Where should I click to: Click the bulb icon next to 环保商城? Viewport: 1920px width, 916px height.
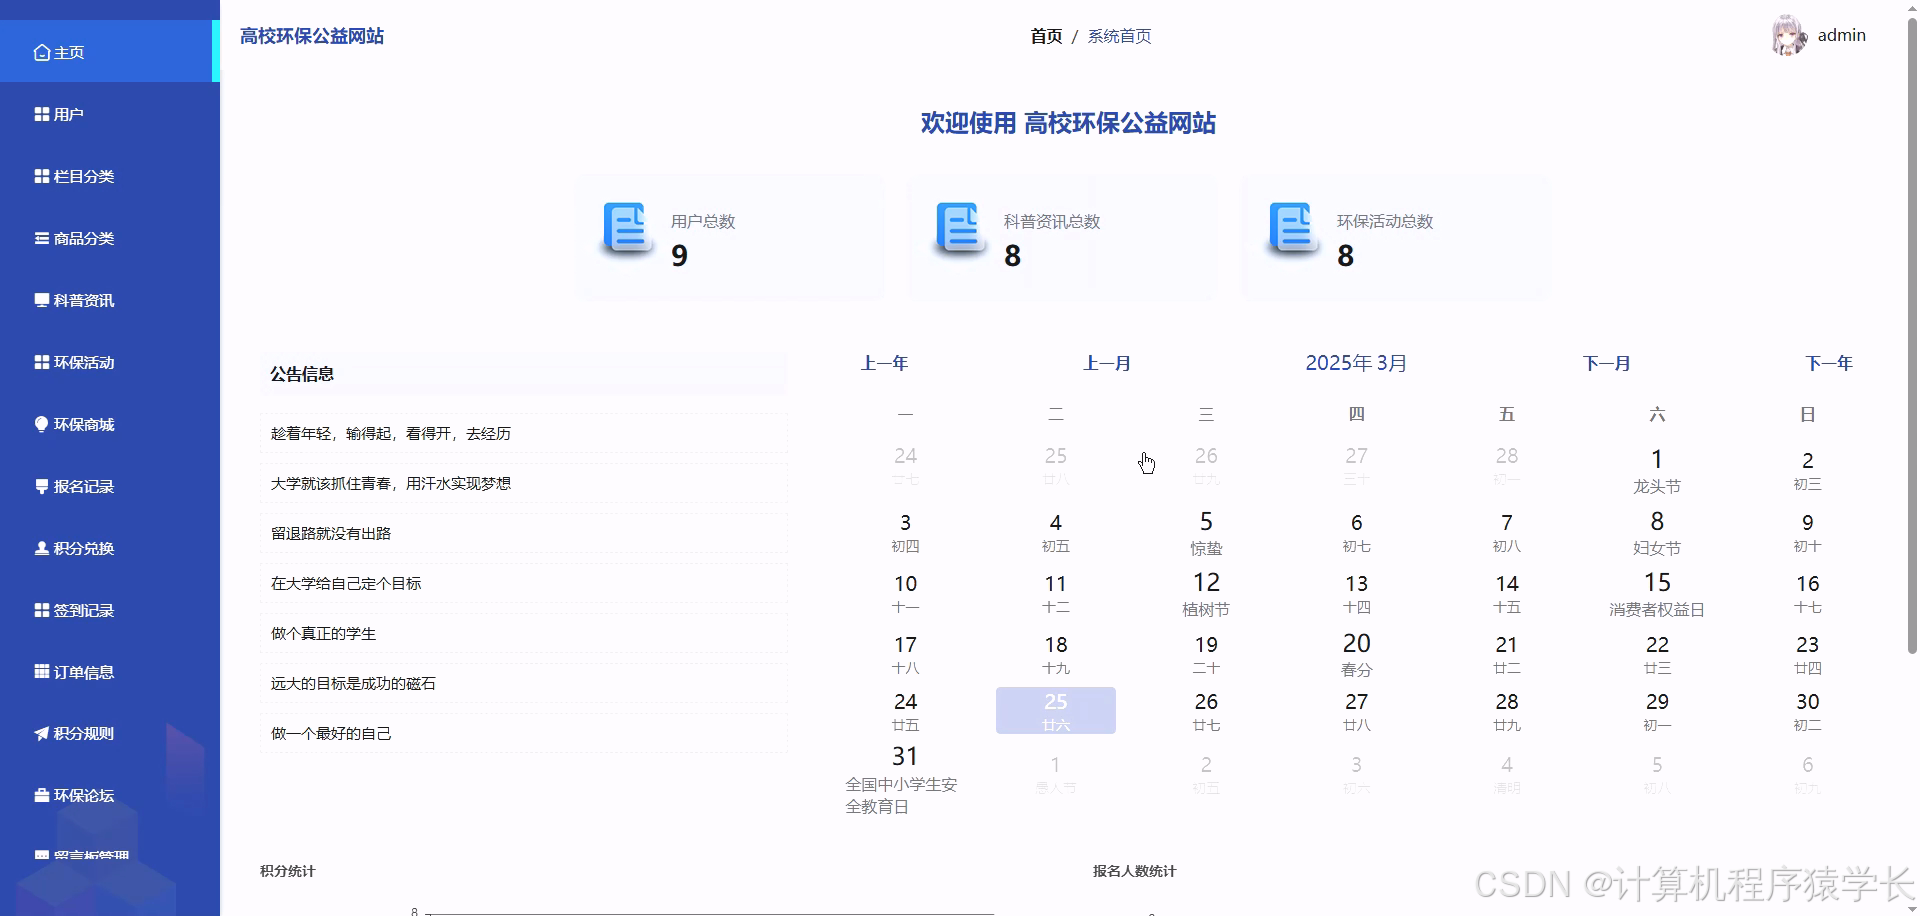[42, 424]
